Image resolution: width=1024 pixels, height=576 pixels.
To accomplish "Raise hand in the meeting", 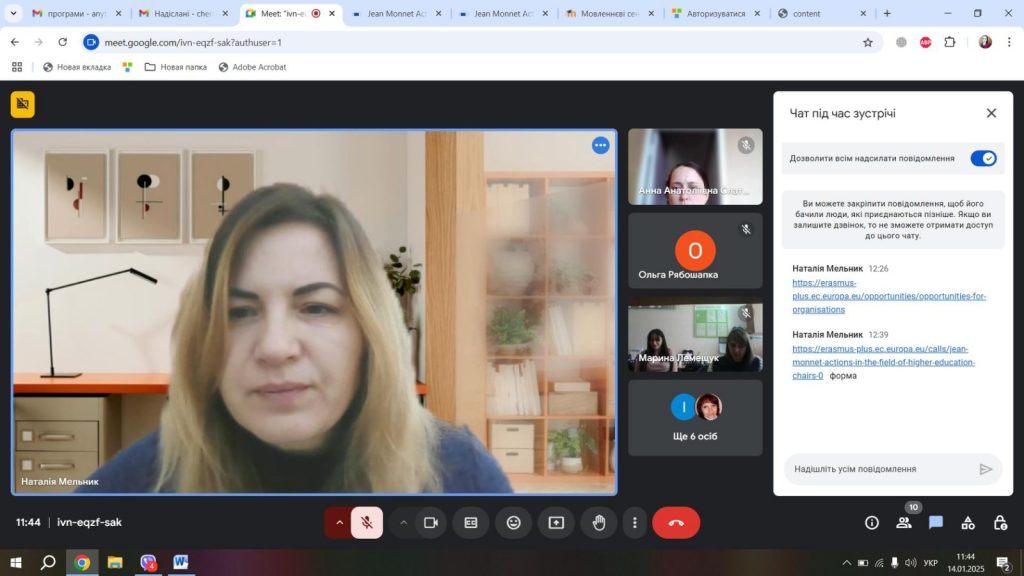I will 599,522.
